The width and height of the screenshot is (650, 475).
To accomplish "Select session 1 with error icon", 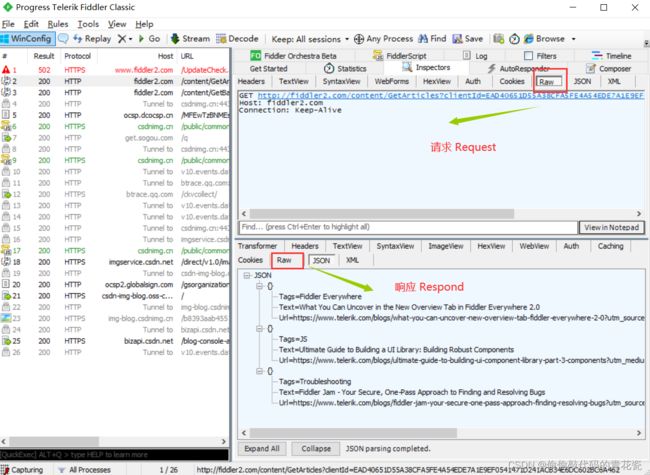I will (x=114, y=70).
